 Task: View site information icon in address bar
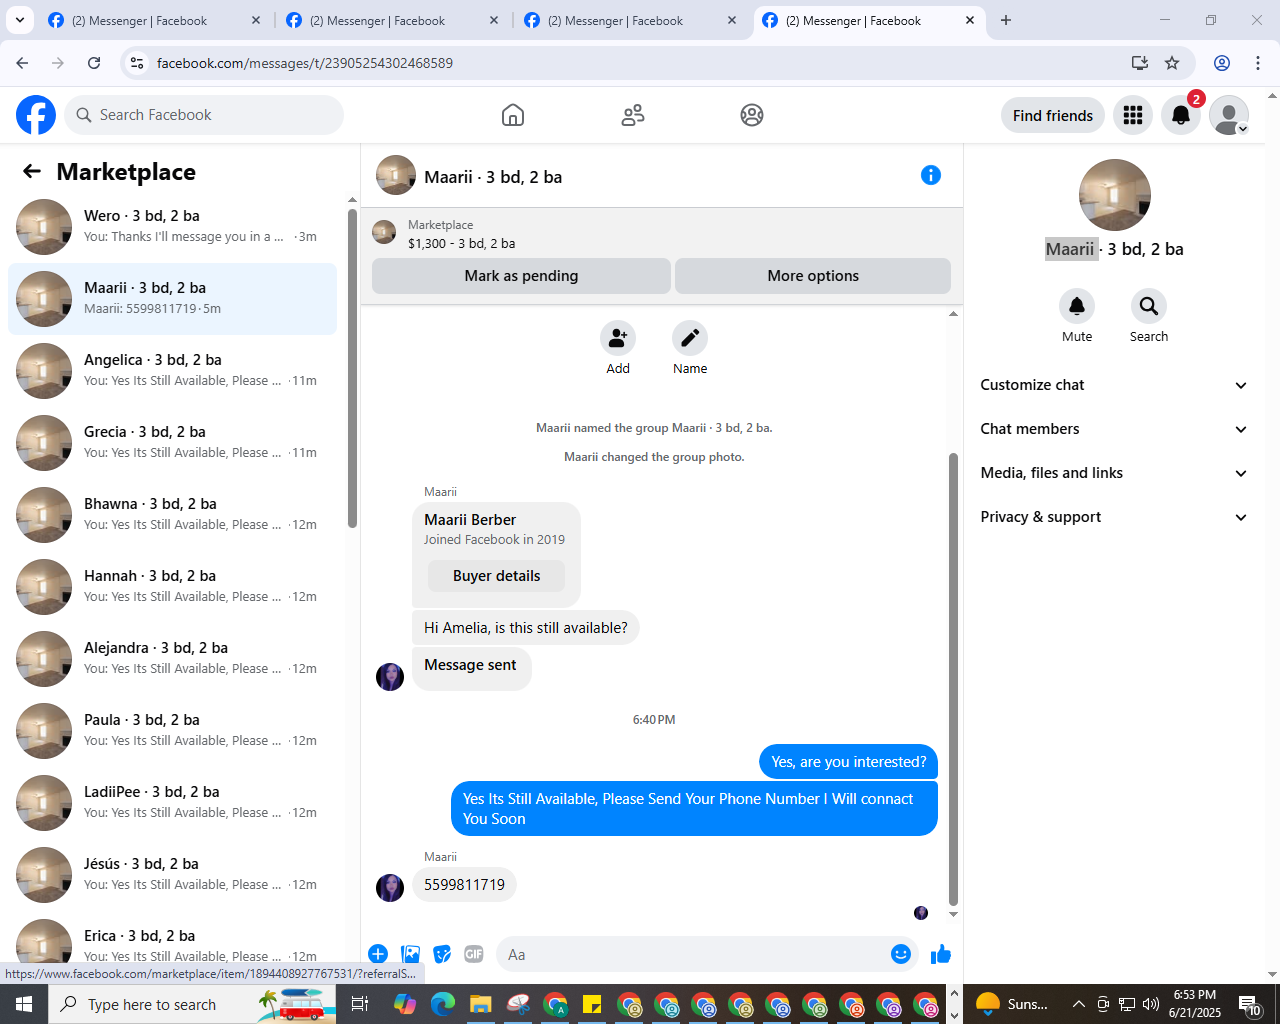point(137,63)
